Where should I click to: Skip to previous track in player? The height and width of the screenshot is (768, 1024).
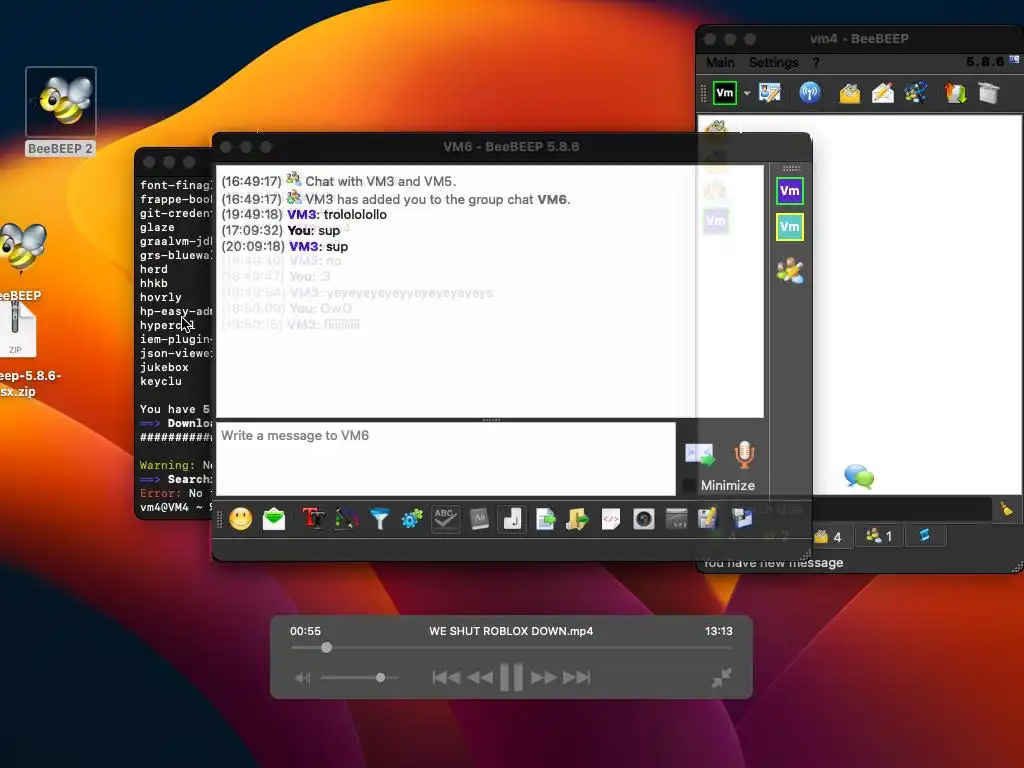coord(446,678)
